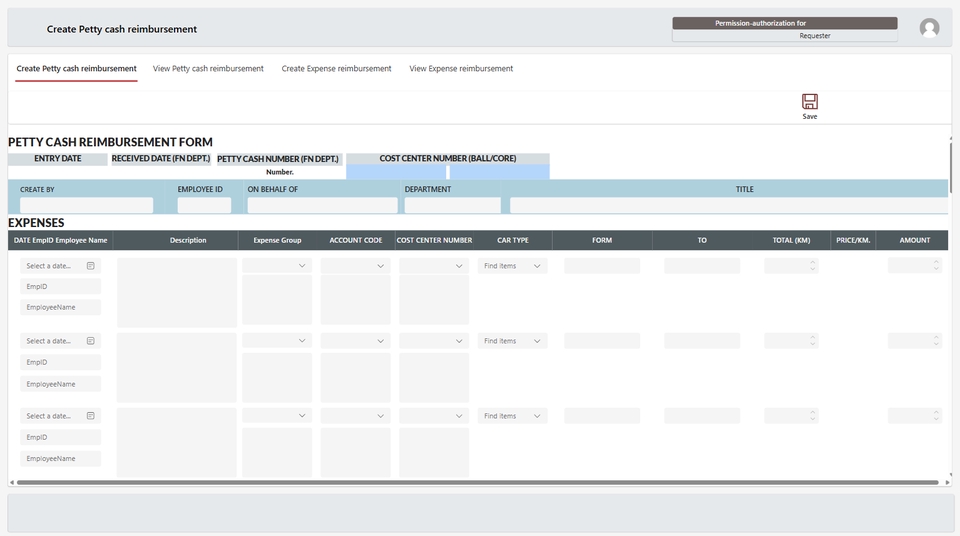Click second row Description text area
The image size is (960, 536).
(176, 368)
